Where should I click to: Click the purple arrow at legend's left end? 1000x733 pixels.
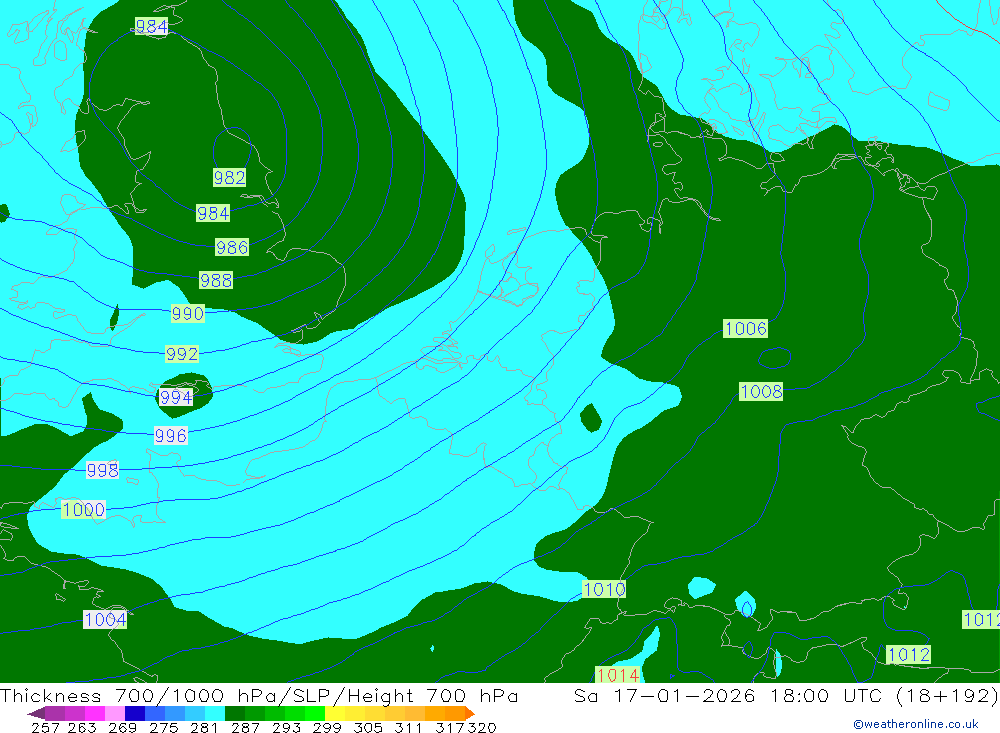point(36,713)
